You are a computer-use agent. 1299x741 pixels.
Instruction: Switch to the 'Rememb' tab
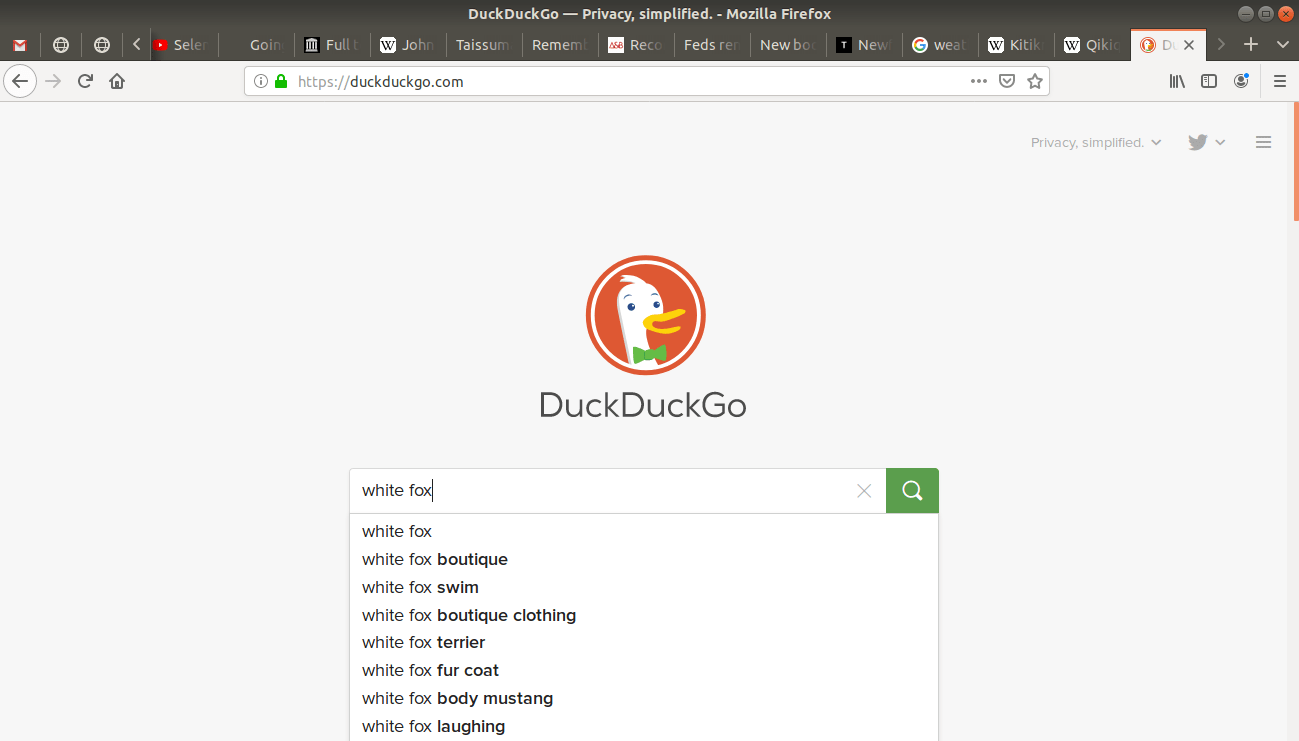click(561, 45)
